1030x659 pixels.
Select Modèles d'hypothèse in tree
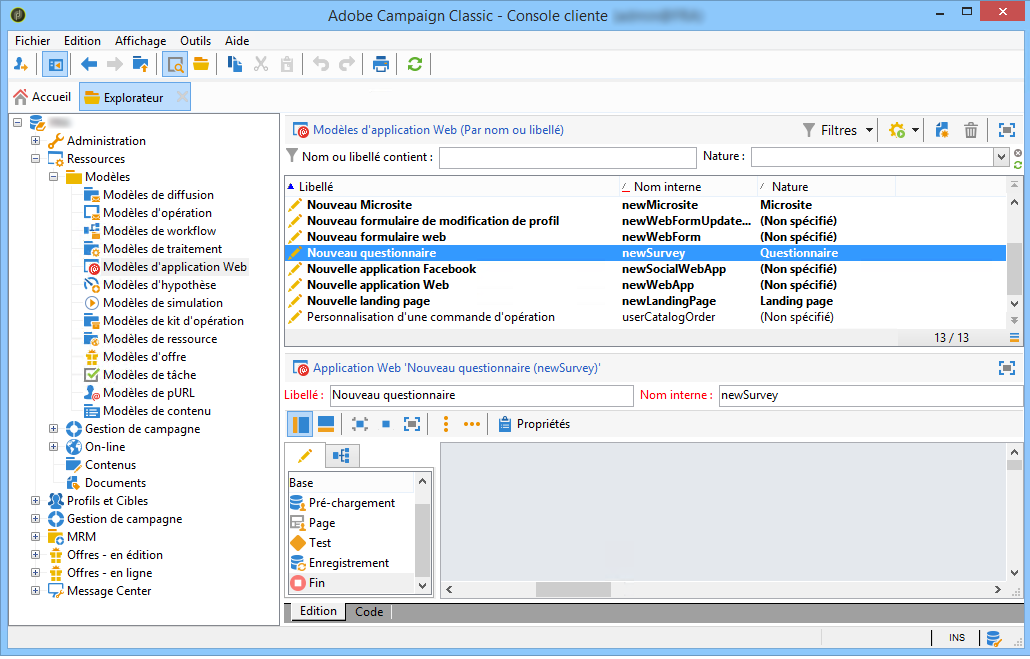[160, 284]
